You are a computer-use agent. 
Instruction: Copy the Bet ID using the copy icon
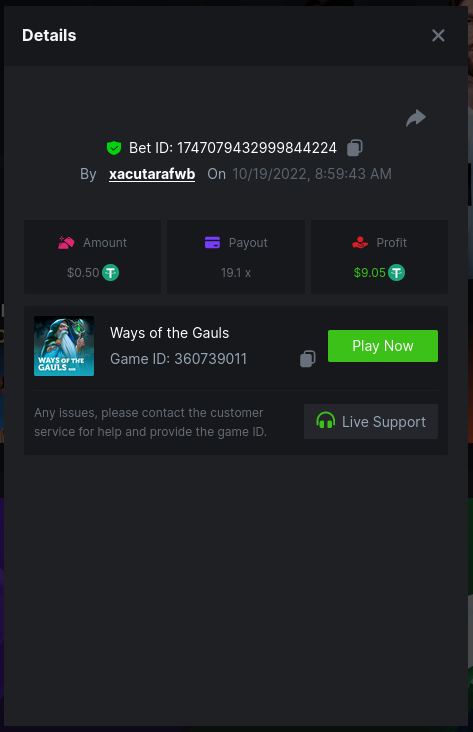(355, 148)
